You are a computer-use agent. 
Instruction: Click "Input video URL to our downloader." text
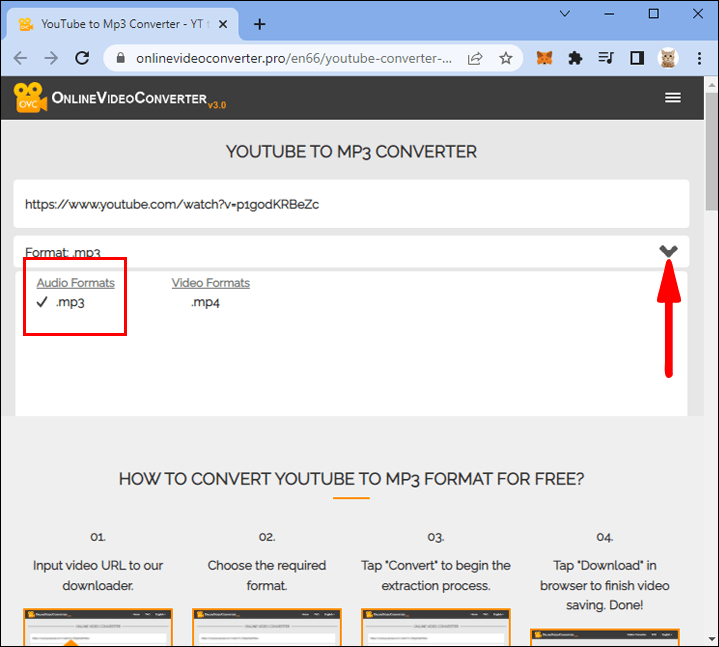coord(98,575)
